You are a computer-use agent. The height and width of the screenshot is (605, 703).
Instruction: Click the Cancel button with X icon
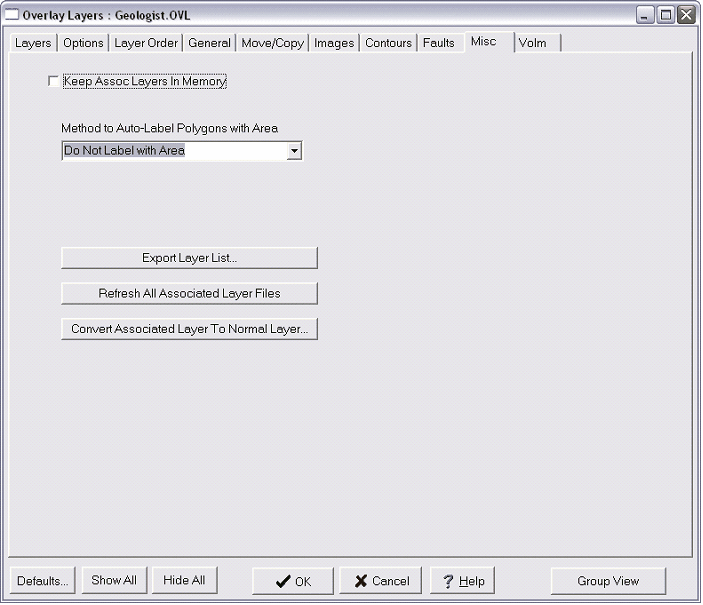pos(380,581)
